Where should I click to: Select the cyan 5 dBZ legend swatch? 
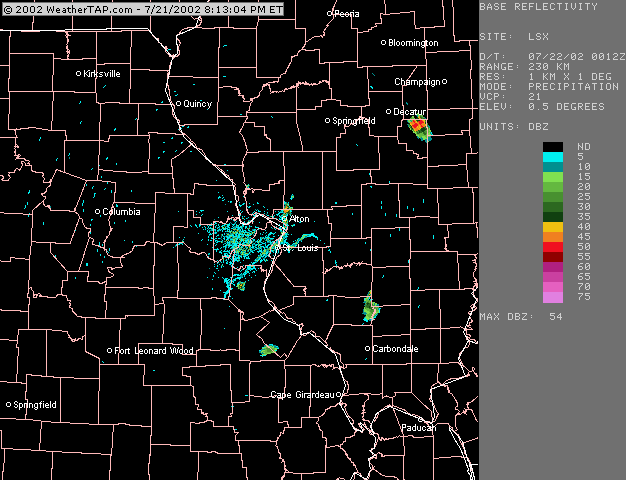point(553,157)
